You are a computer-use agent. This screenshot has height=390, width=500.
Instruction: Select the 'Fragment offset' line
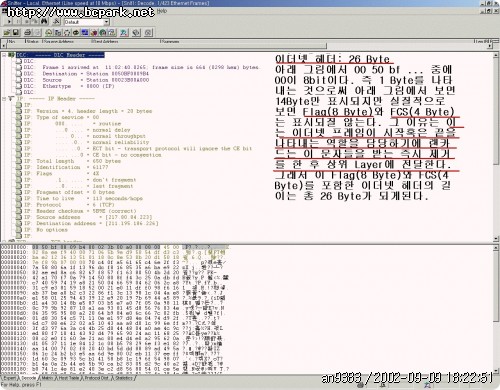(x=70, y=192)
